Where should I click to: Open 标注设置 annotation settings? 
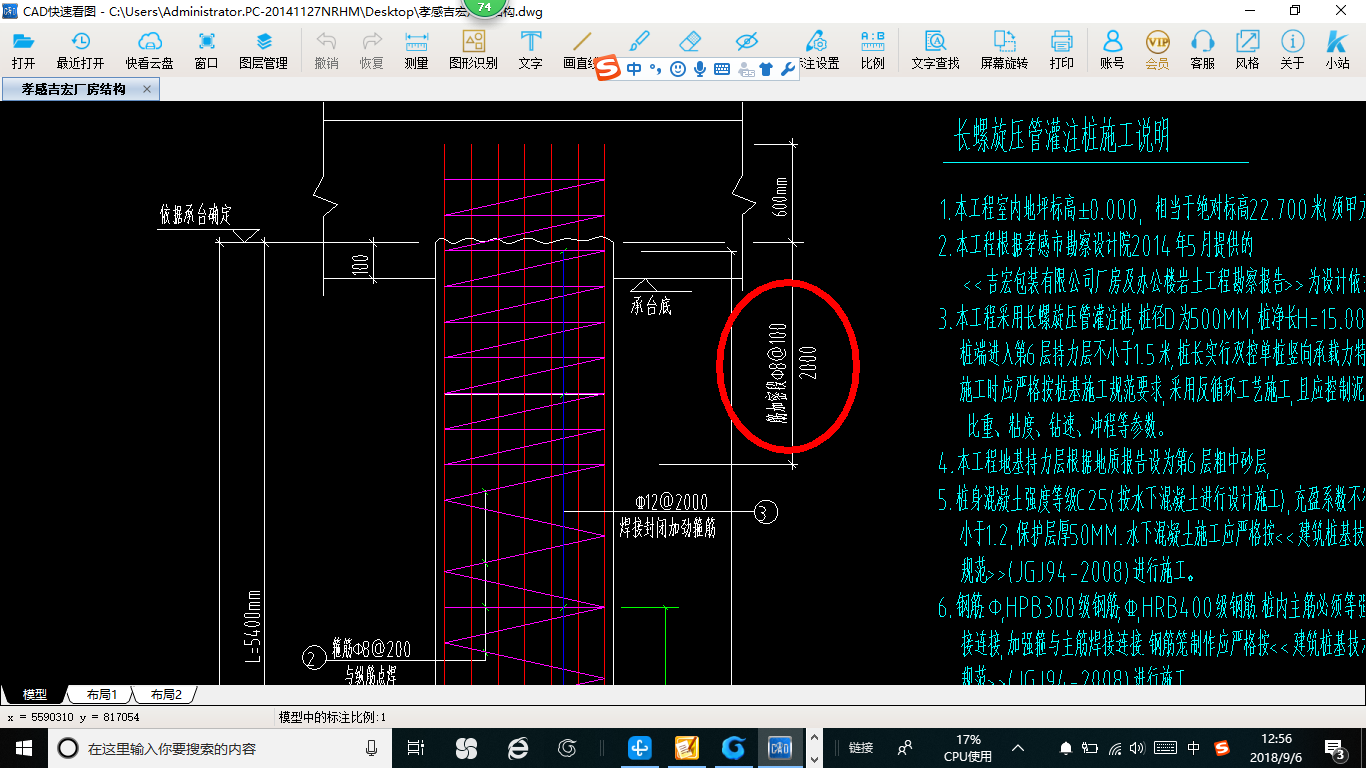pyautogui.click(x=817, y=49)
